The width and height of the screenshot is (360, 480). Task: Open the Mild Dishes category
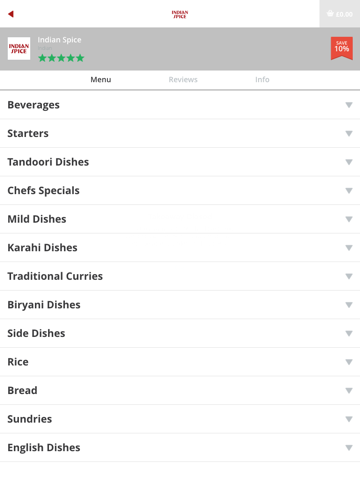click(180, 219)
